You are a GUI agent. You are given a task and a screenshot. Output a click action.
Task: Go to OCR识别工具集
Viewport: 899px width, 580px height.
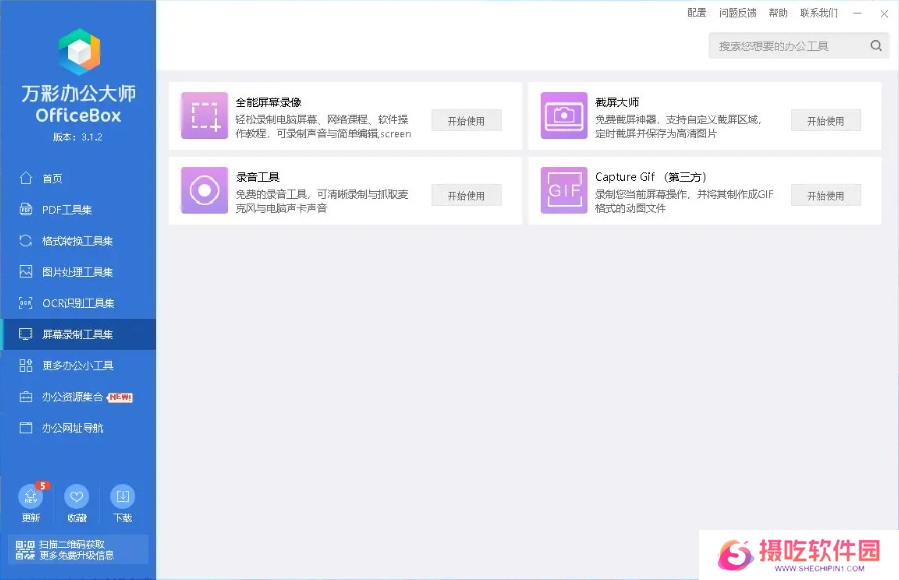coord(77,303)
